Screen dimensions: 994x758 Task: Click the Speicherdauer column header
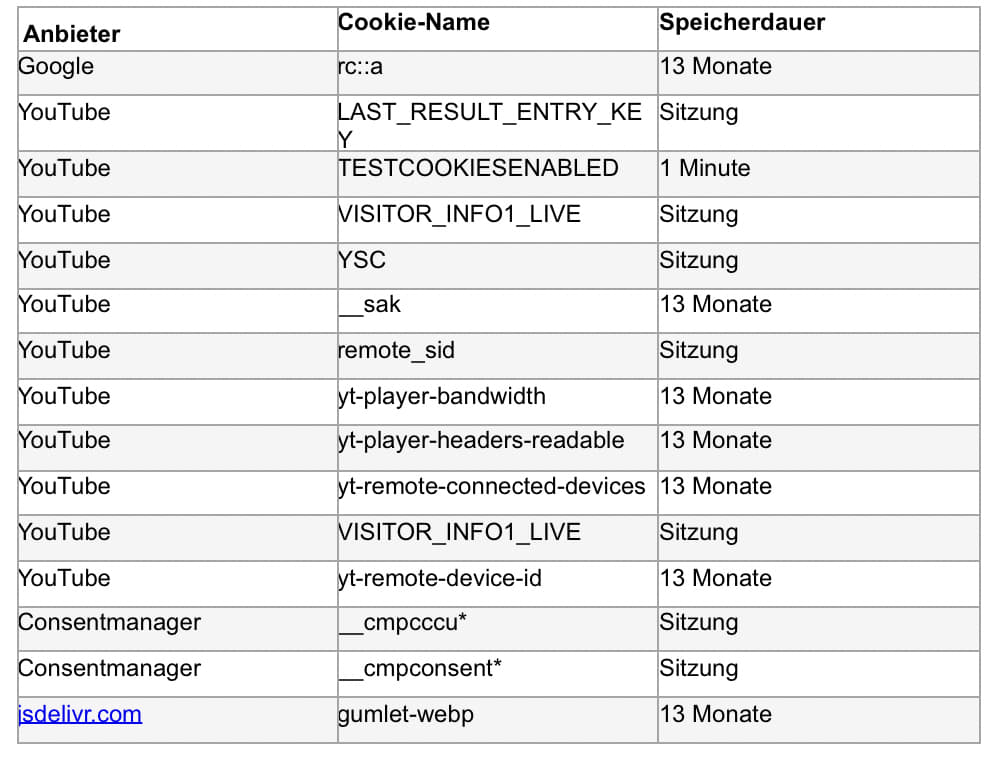(x=742, y=23)
